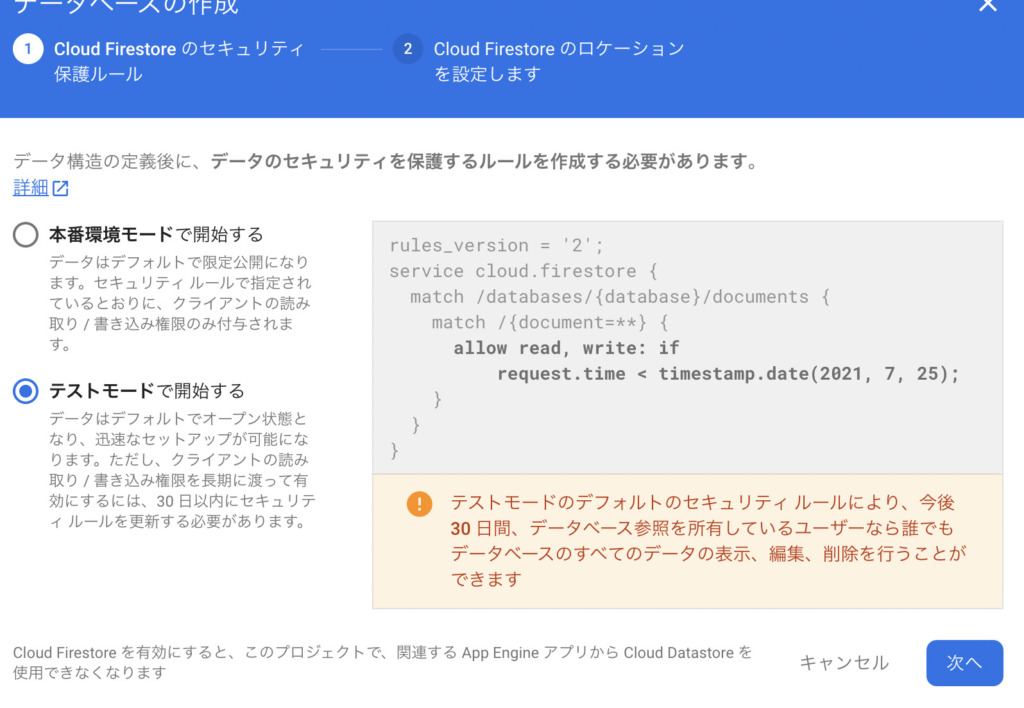The height and width of the screenshot is (708, 1024).
Task: Click step 1 circle for security rules
Action: 28,49
